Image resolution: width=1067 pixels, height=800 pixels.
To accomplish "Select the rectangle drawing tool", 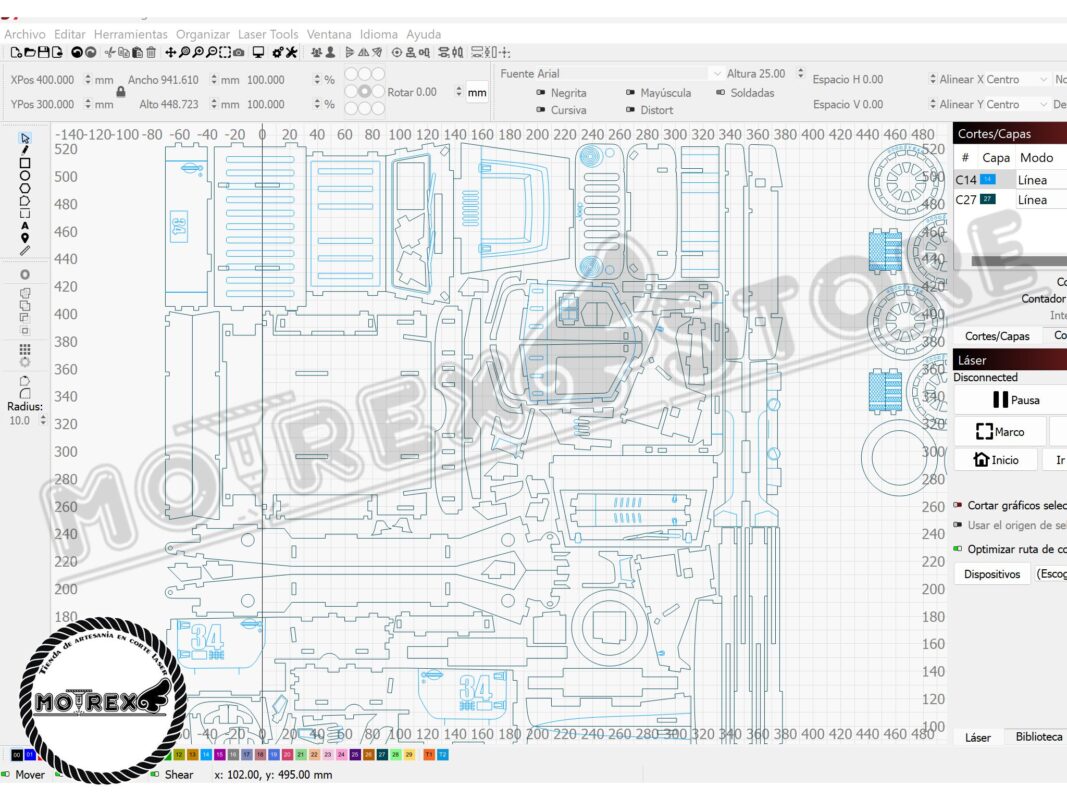I will point(25,163).
